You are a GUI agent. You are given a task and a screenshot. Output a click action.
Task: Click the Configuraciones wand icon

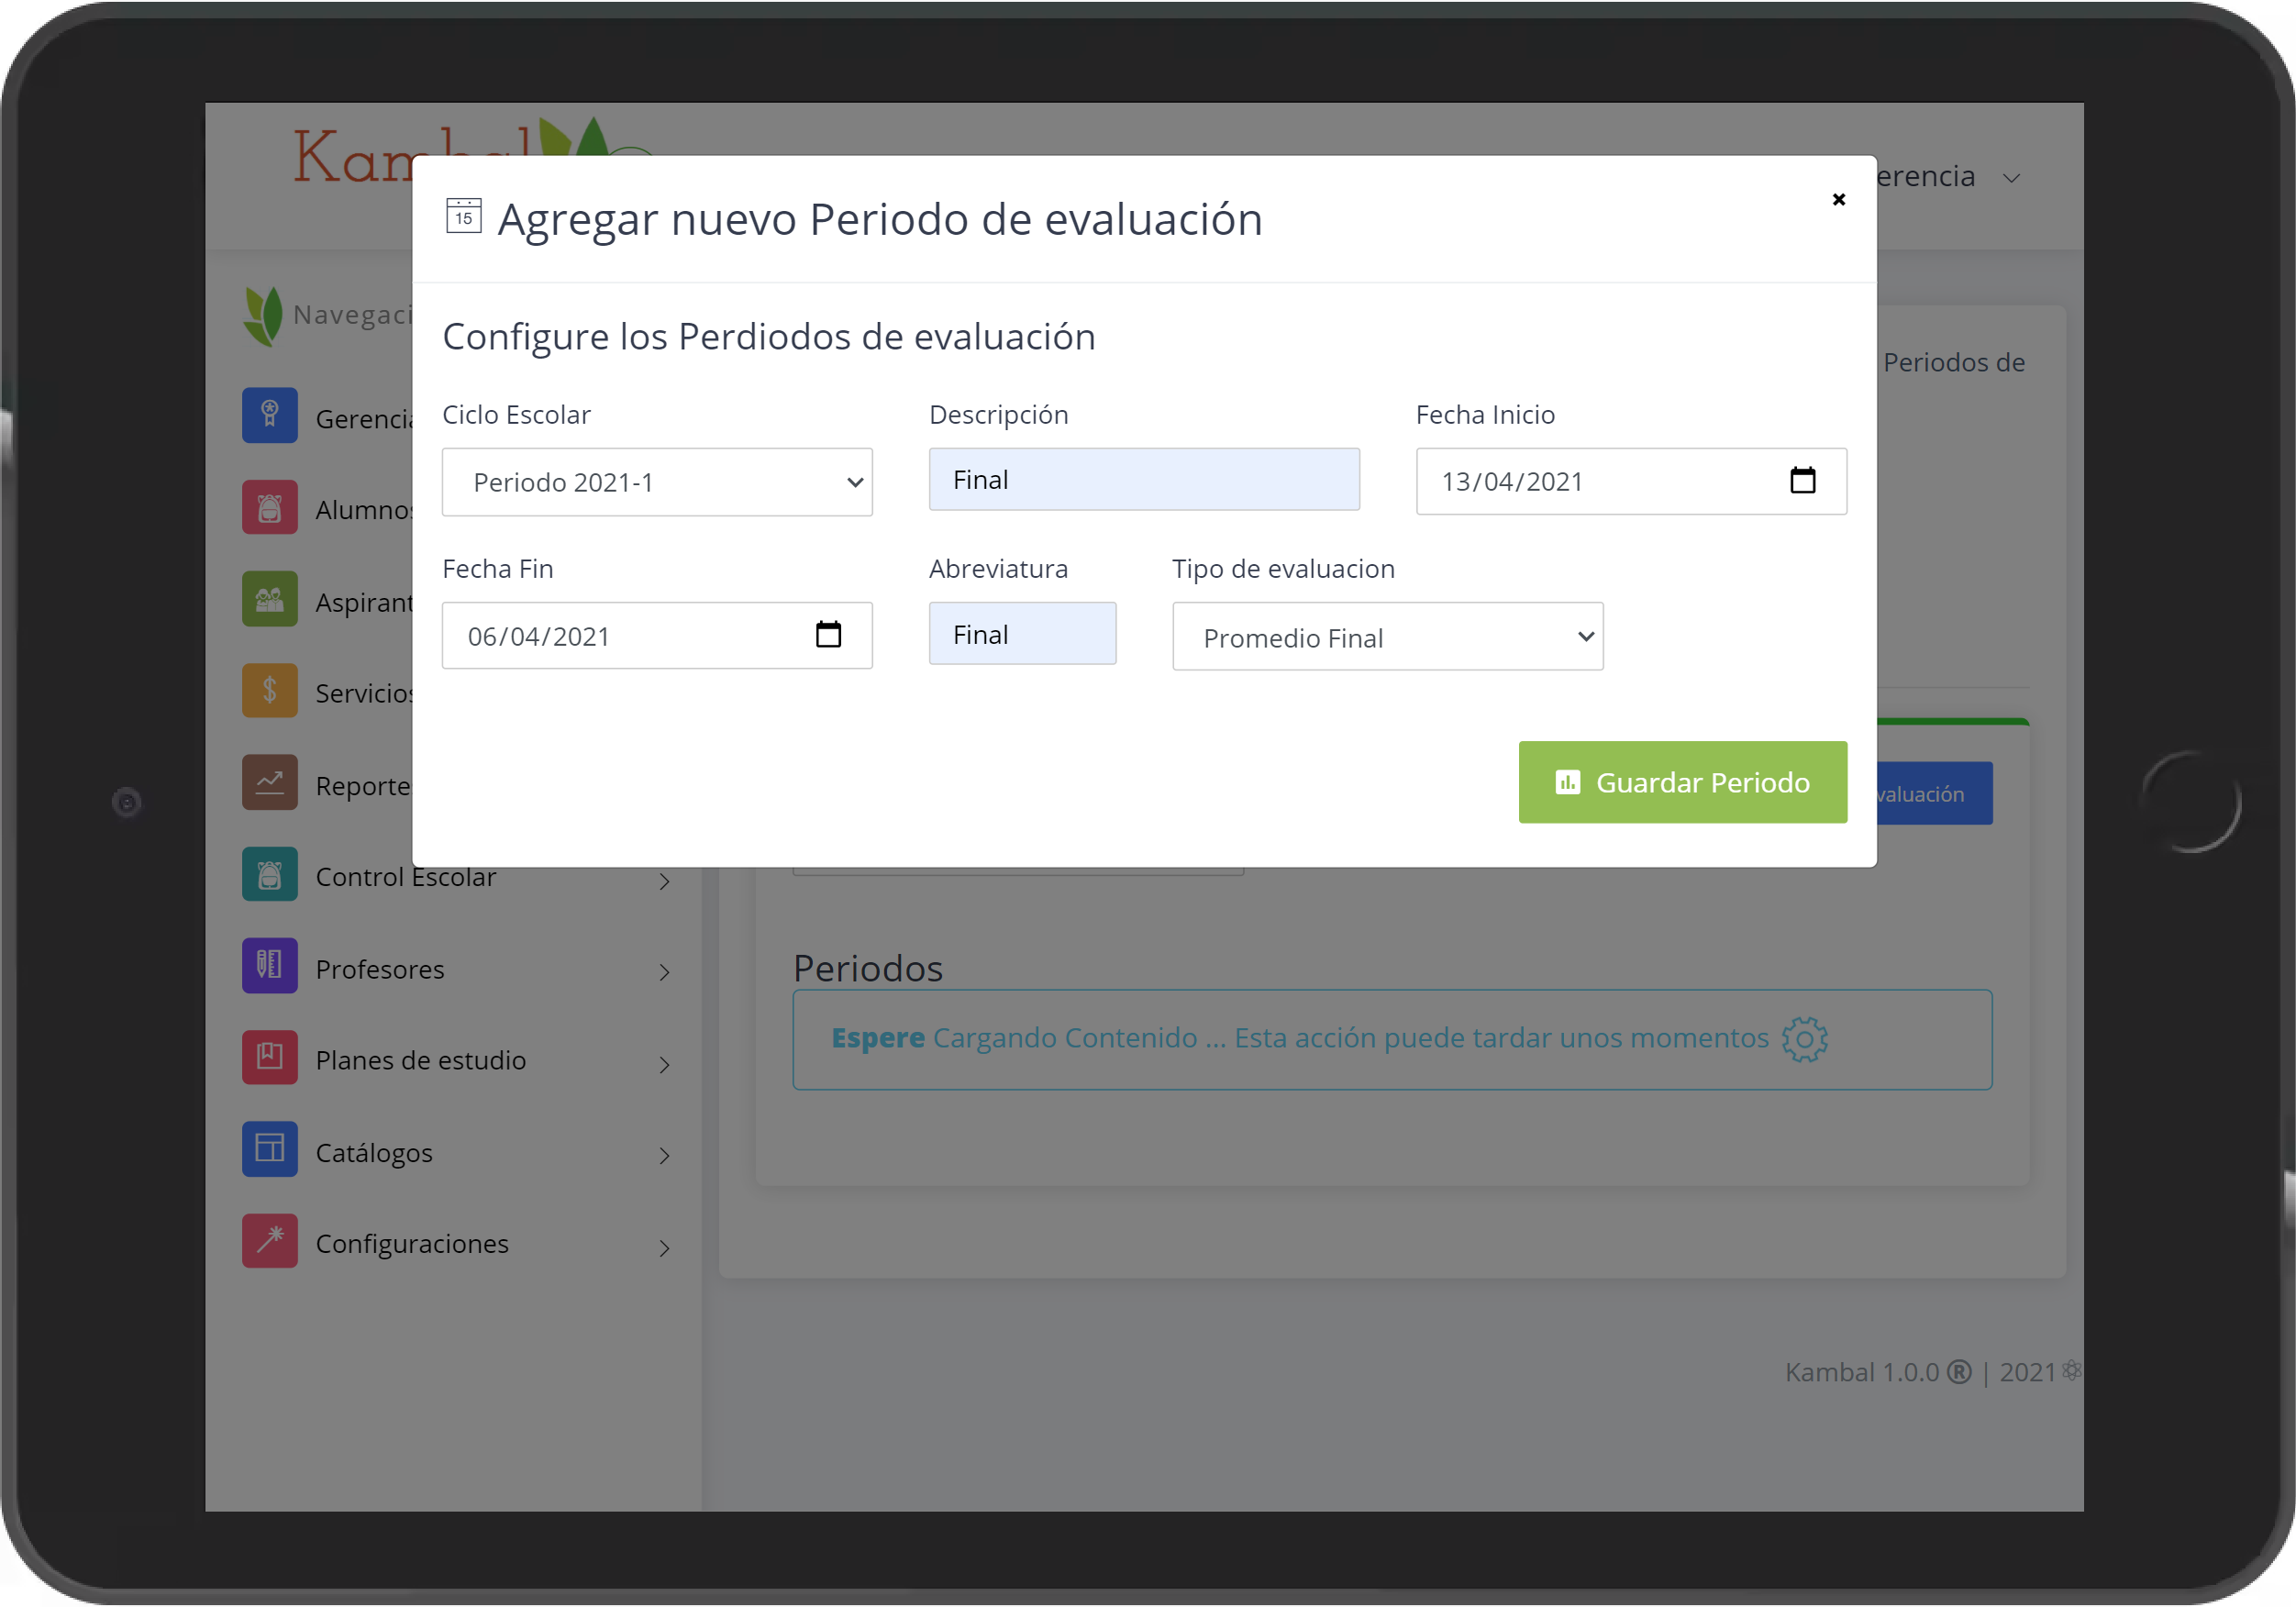[x=269, y=1241]
